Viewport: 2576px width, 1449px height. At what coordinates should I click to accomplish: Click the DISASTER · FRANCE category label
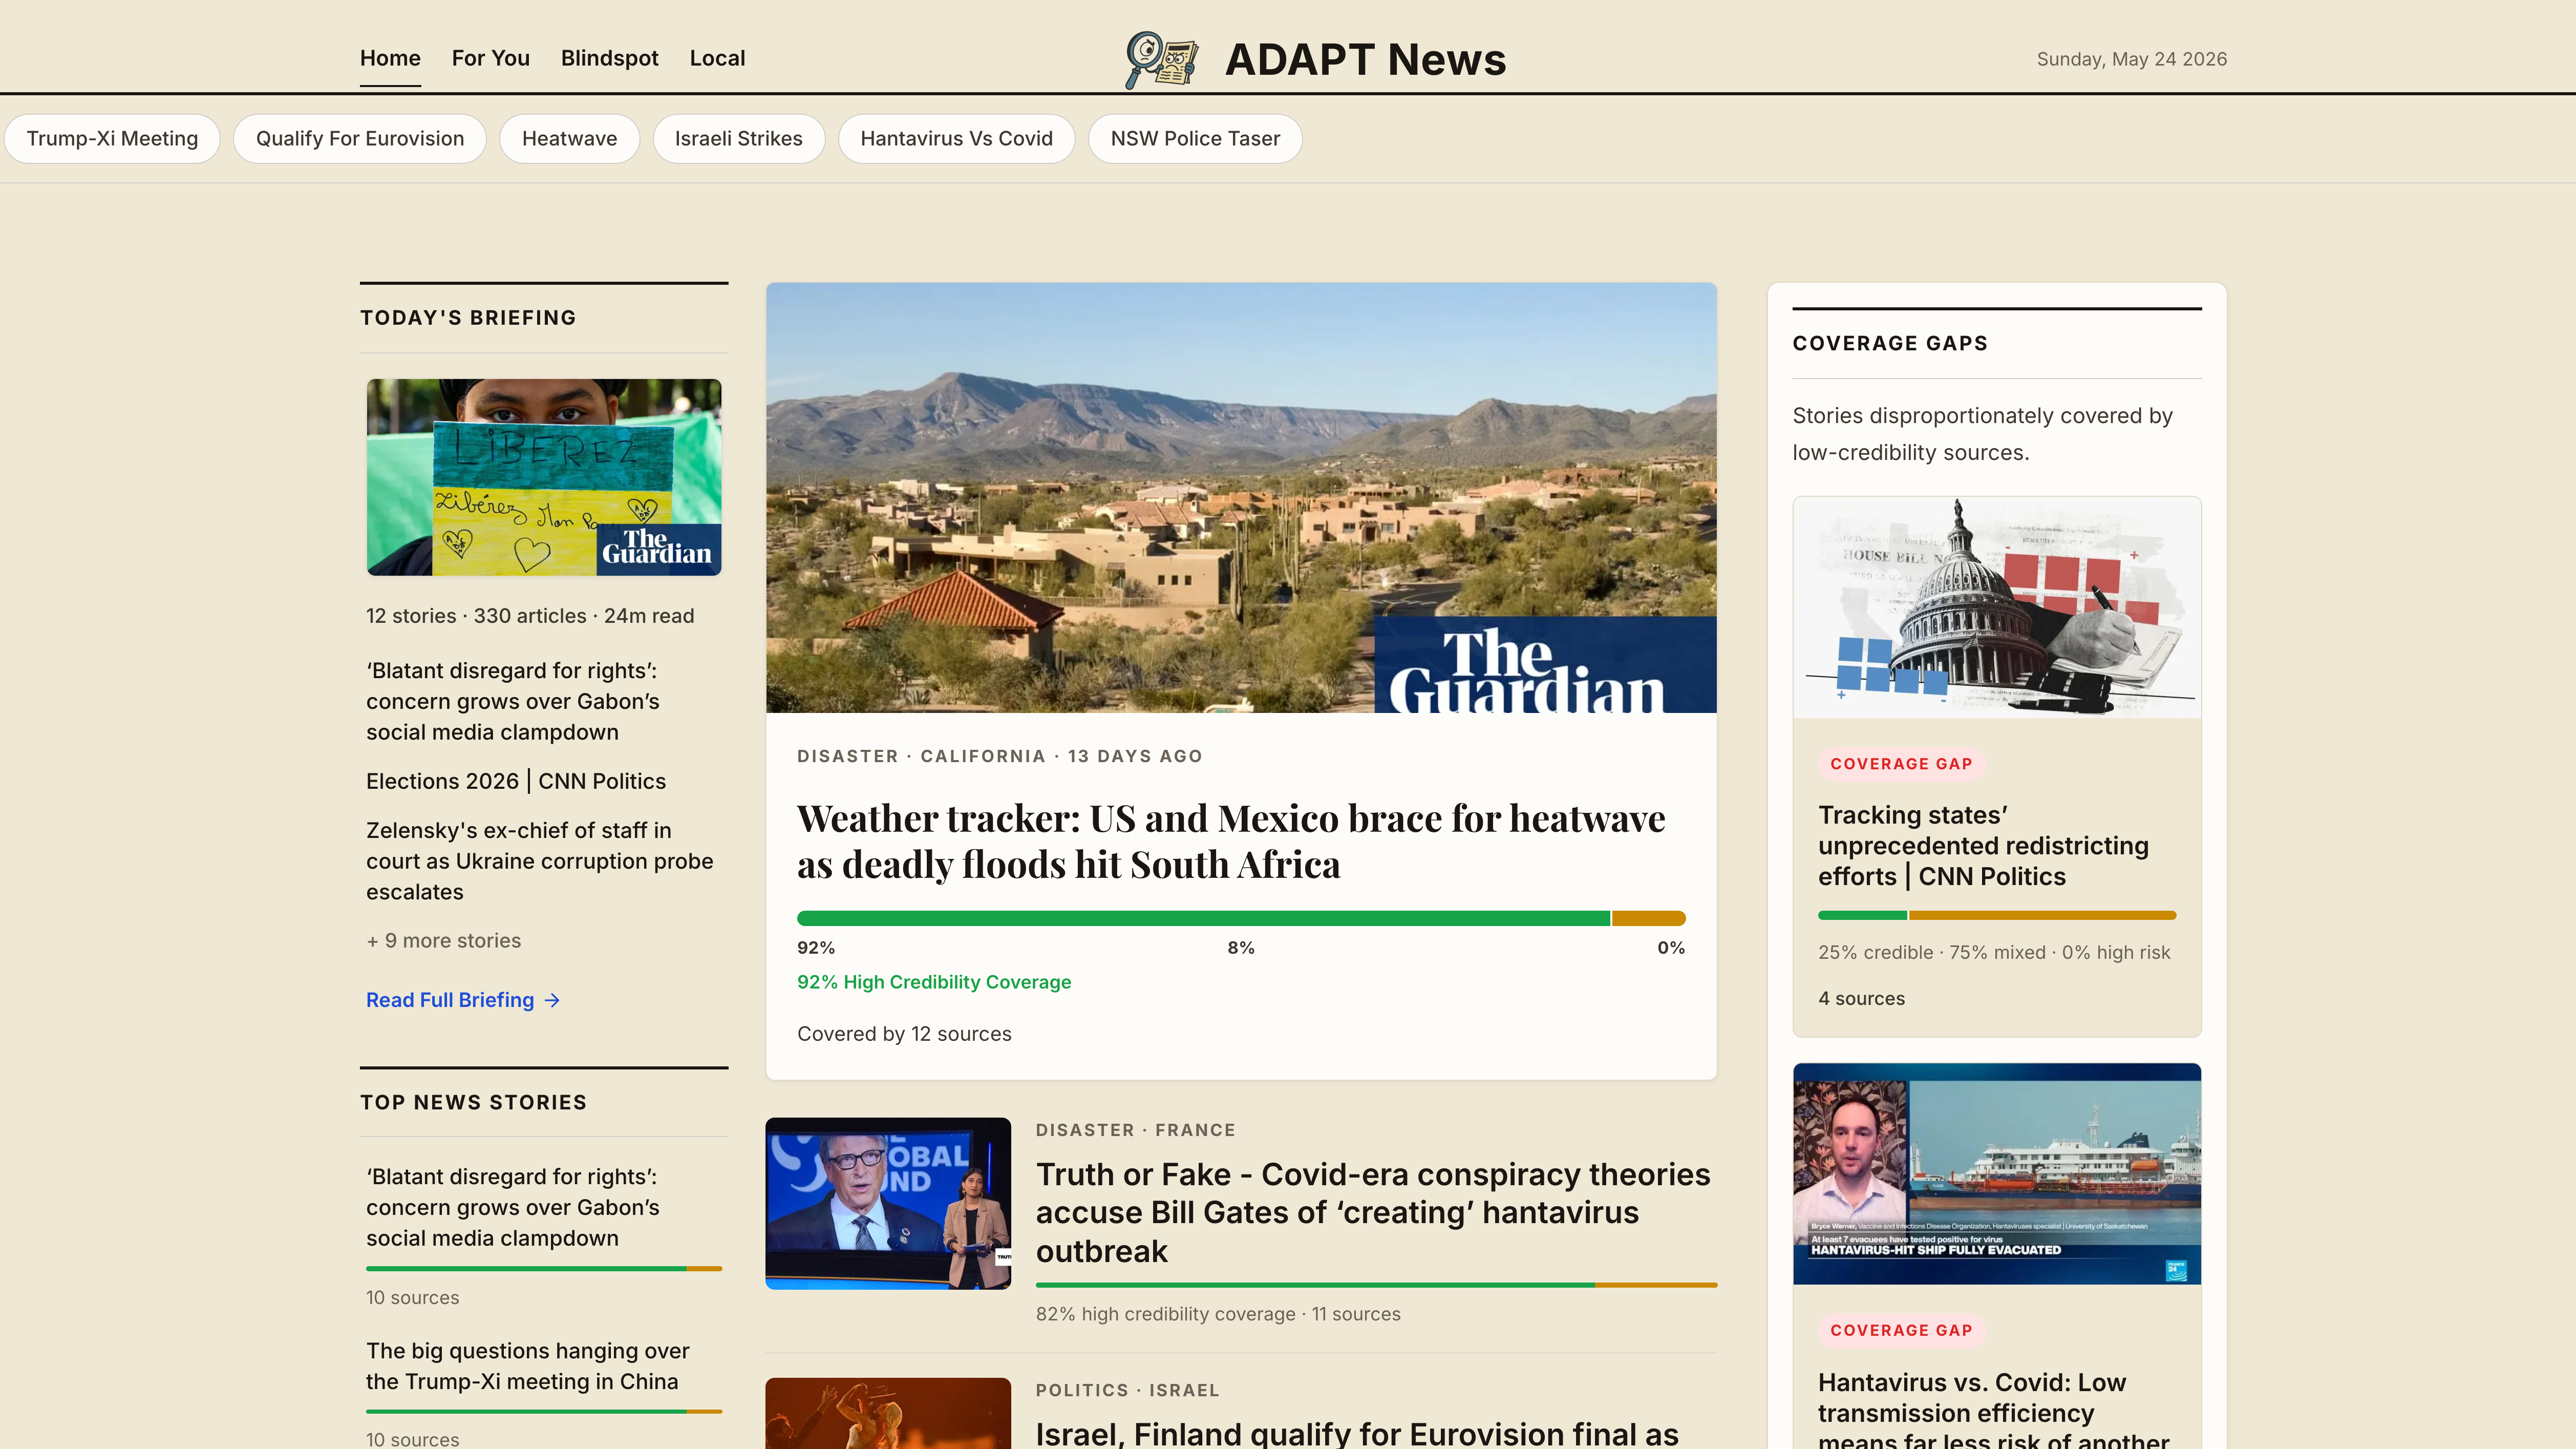[x=1135, y=1130]
